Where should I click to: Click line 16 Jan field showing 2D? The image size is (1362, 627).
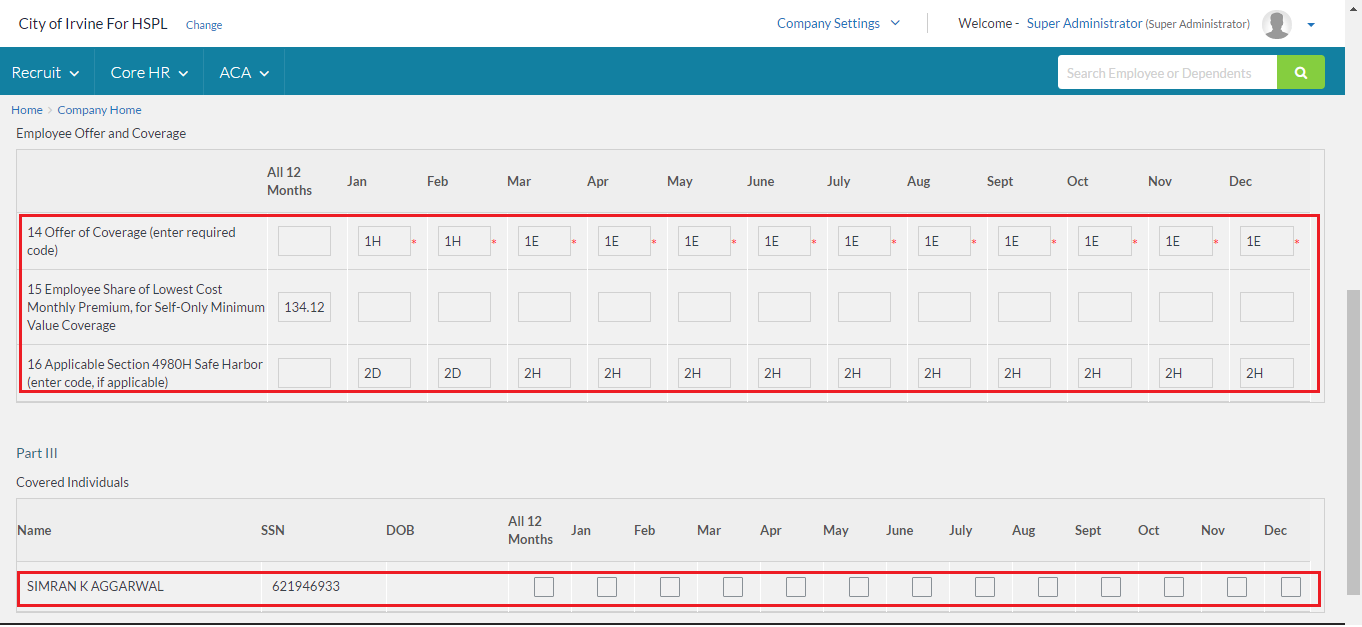tap(384, 373)
